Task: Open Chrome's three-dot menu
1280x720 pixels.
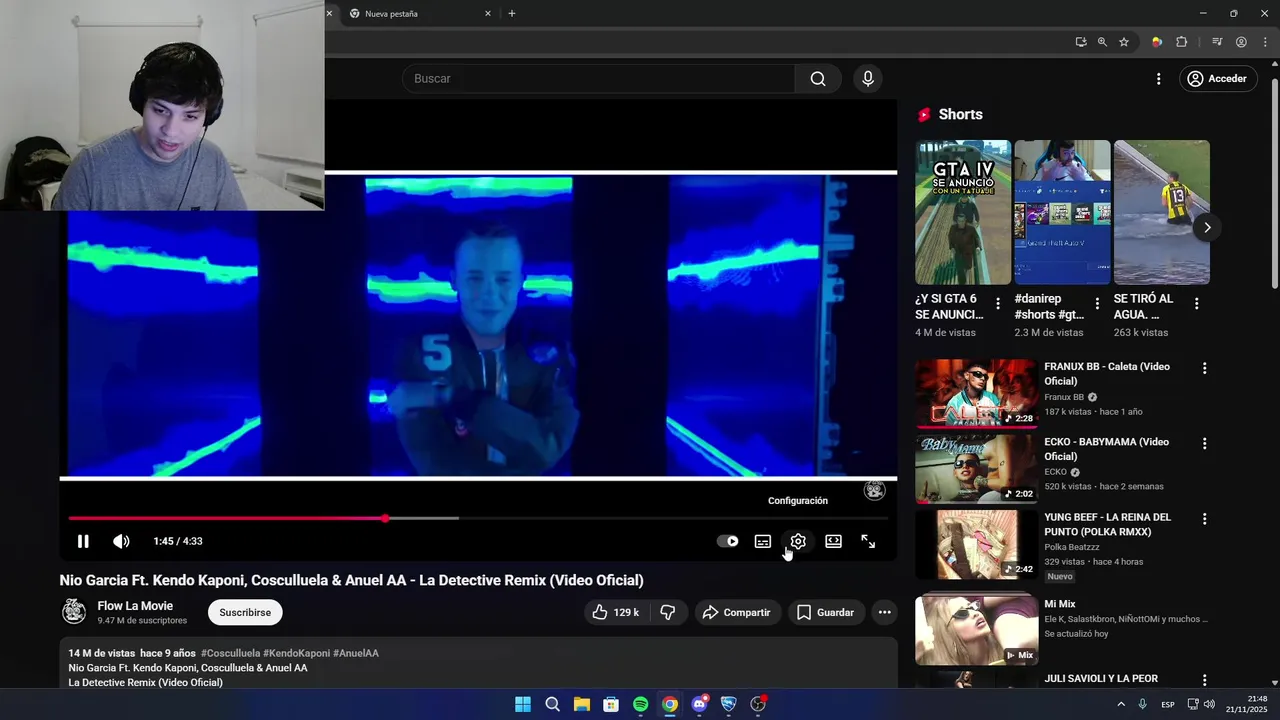Action: coord(1265,42)
